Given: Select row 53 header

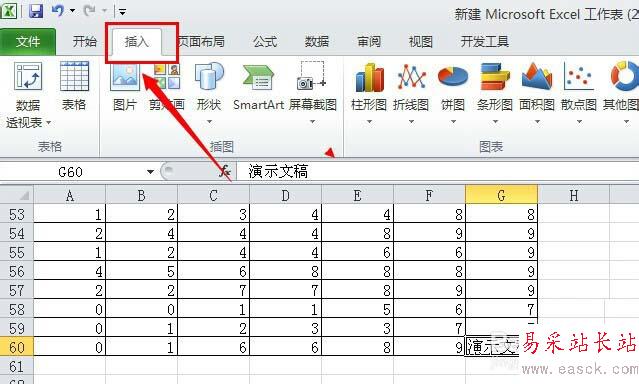Looking at the screenshot, I should click(x=16, y=214).
